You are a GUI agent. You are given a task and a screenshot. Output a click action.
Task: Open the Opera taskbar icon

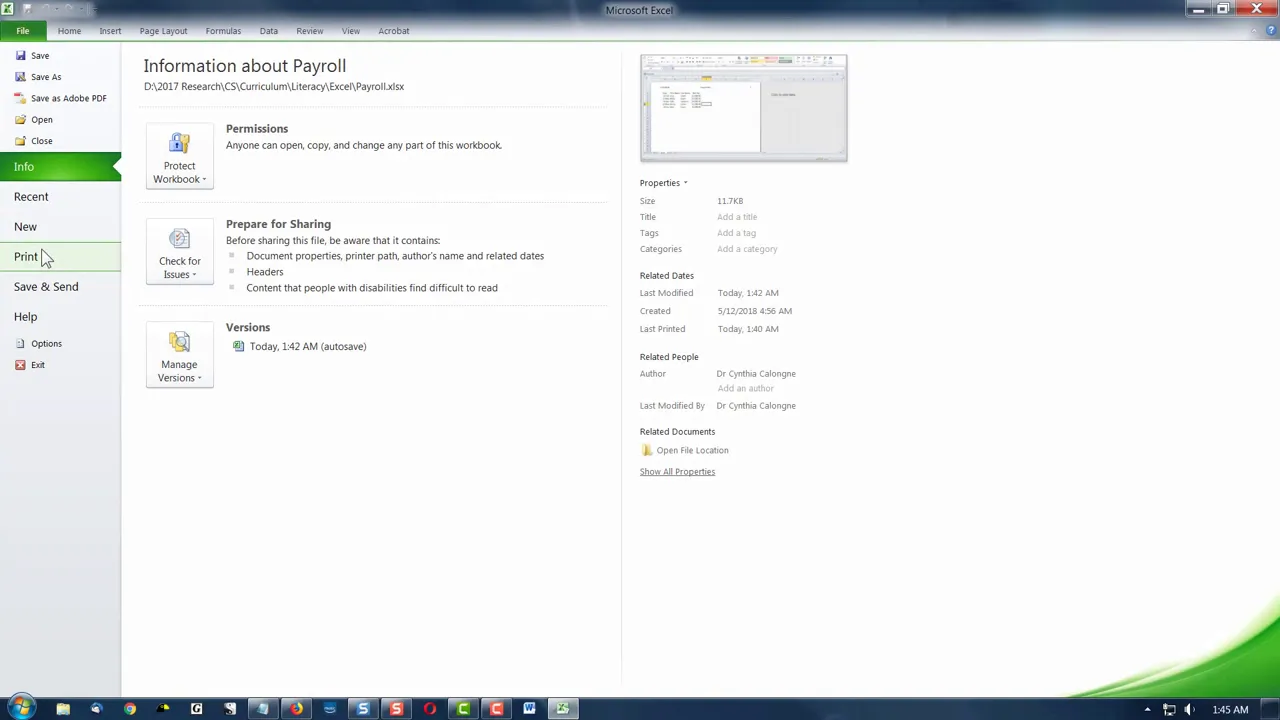tap(430, 709)
